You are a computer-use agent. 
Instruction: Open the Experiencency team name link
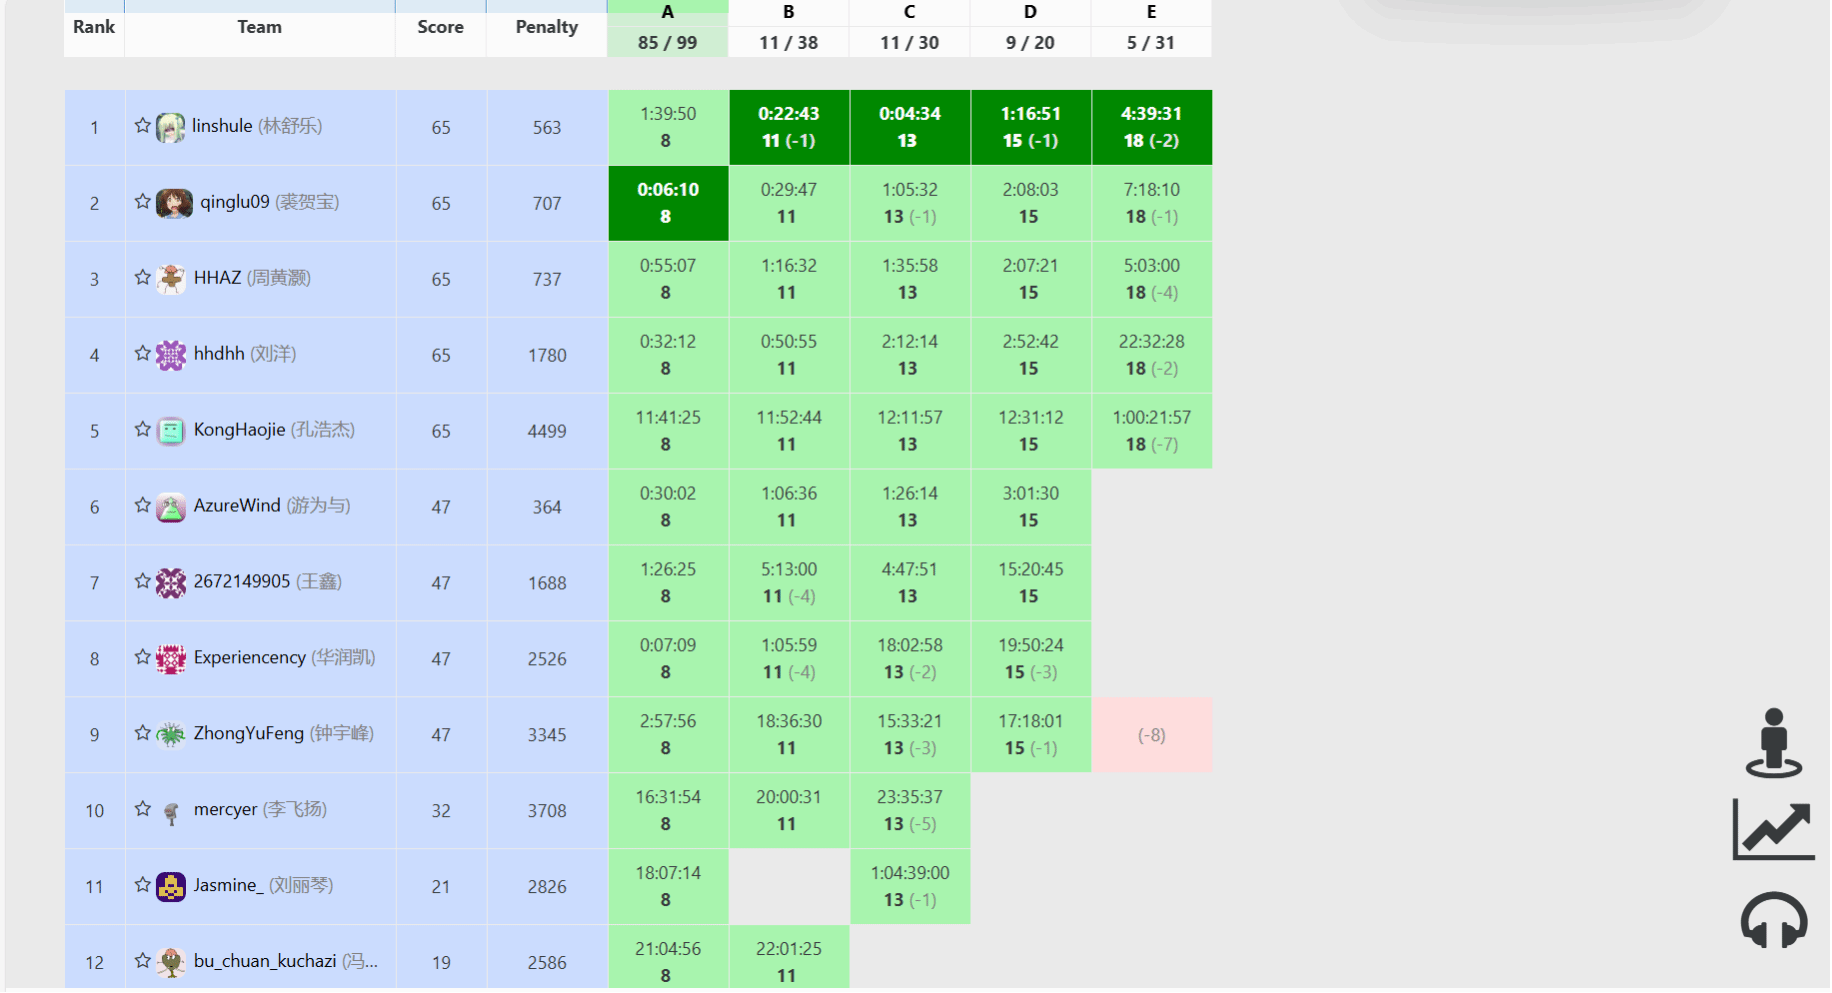pos(249,657)
